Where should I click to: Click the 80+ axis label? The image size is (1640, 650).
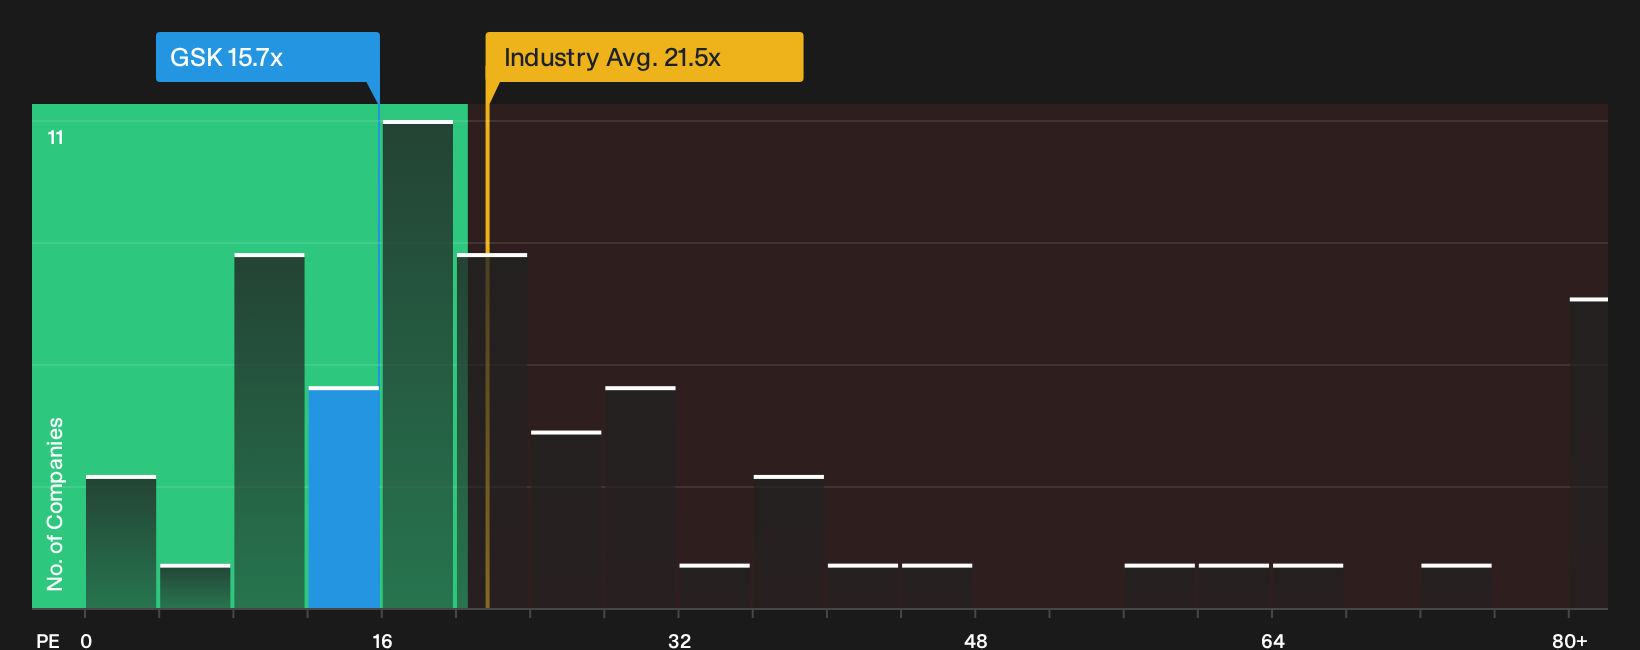[1569, 640]
